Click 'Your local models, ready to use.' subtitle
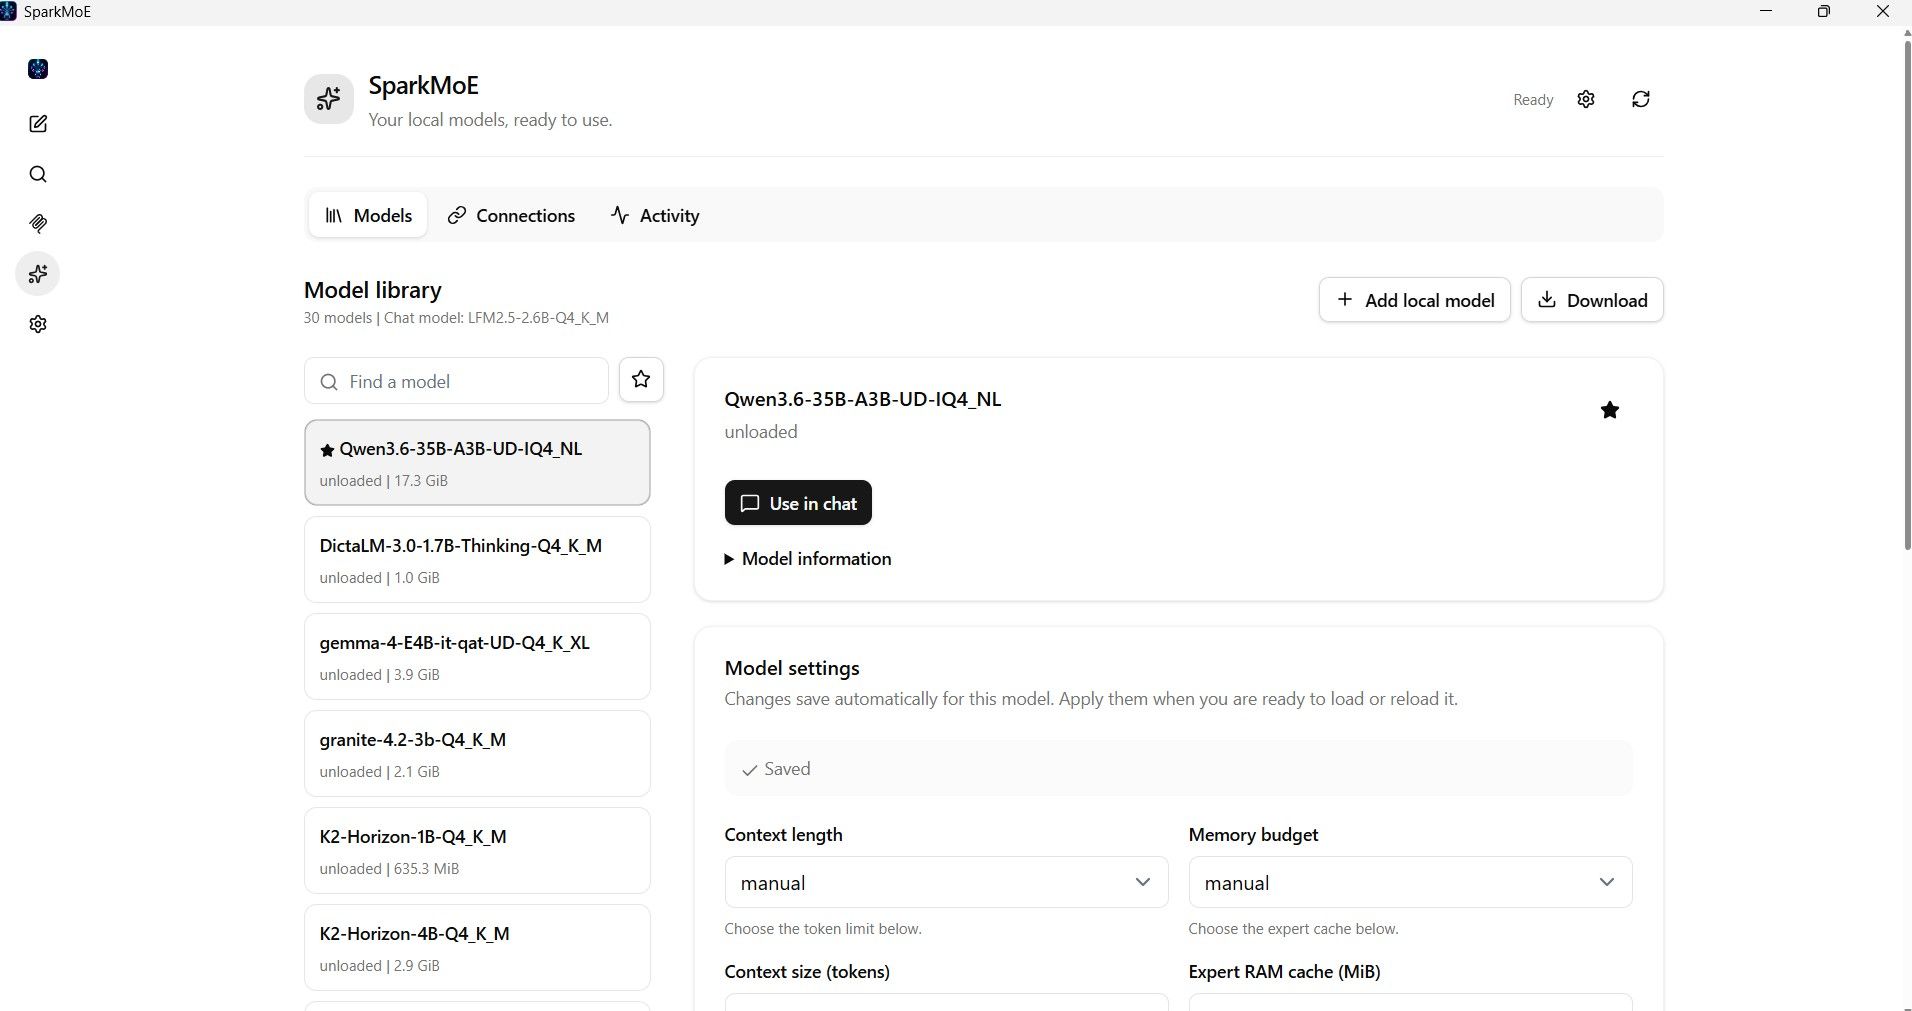 tap(490, 120)
